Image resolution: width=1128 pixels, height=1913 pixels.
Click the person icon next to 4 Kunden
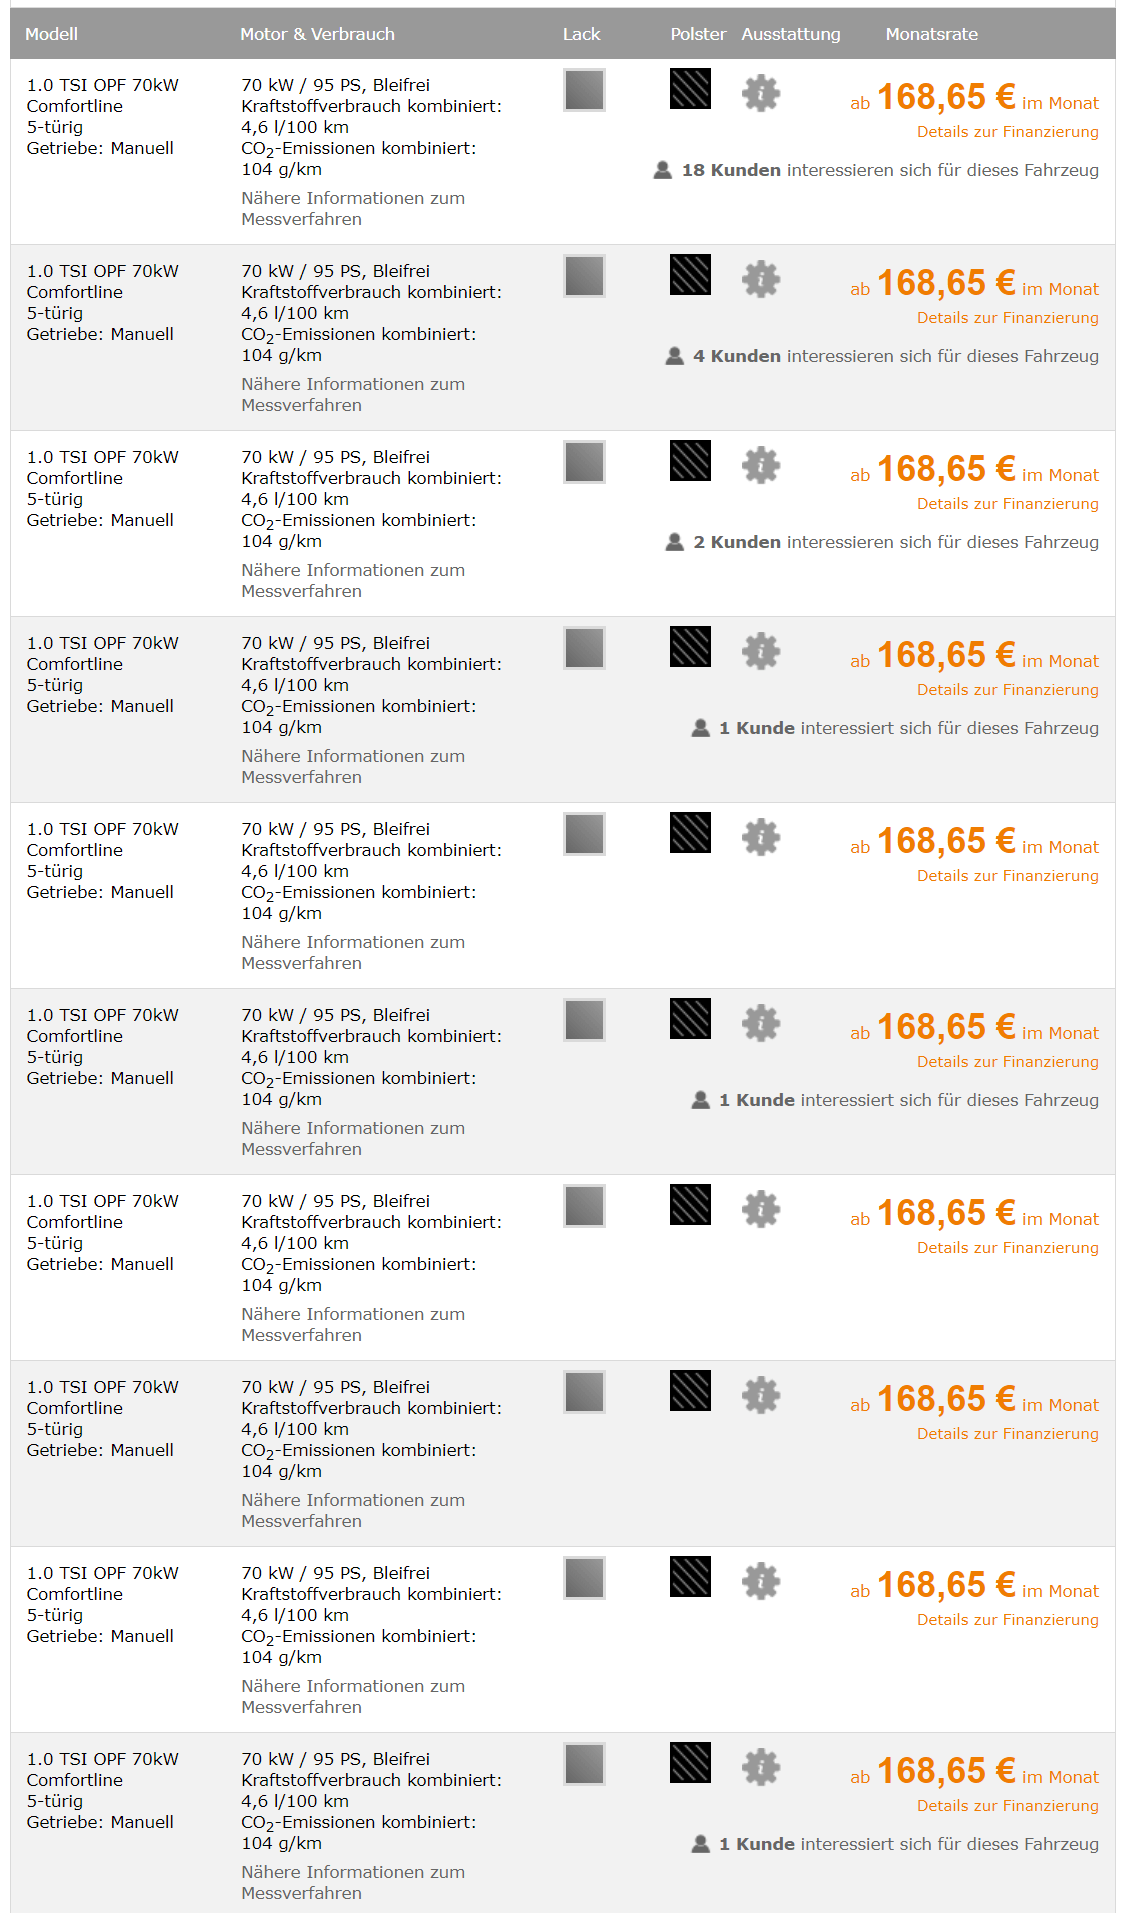tap(675, 356)
